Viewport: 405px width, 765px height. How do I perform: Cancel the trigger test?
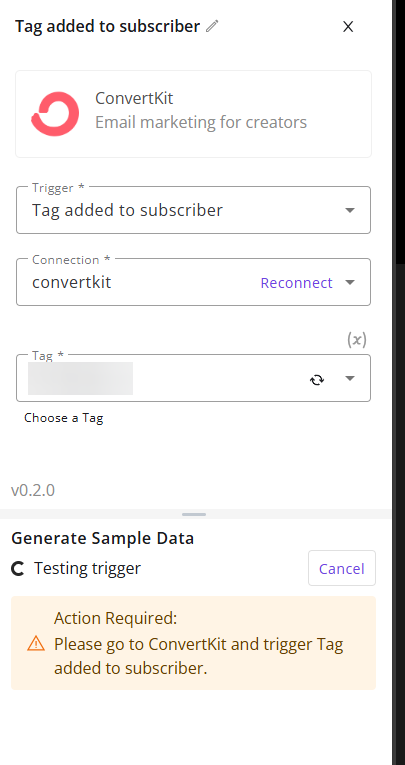(342, 568)
